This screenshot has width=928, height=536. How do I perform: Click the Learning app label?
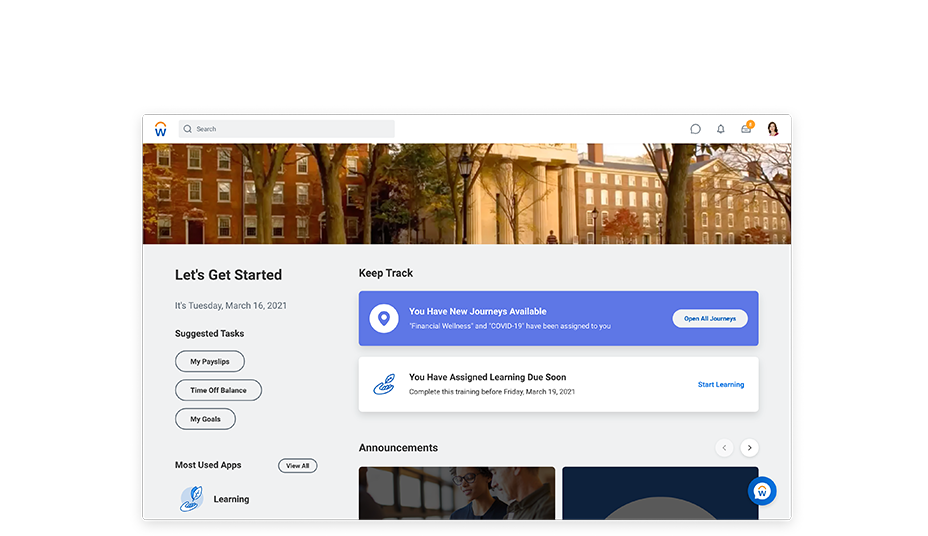tap(231, 499)
